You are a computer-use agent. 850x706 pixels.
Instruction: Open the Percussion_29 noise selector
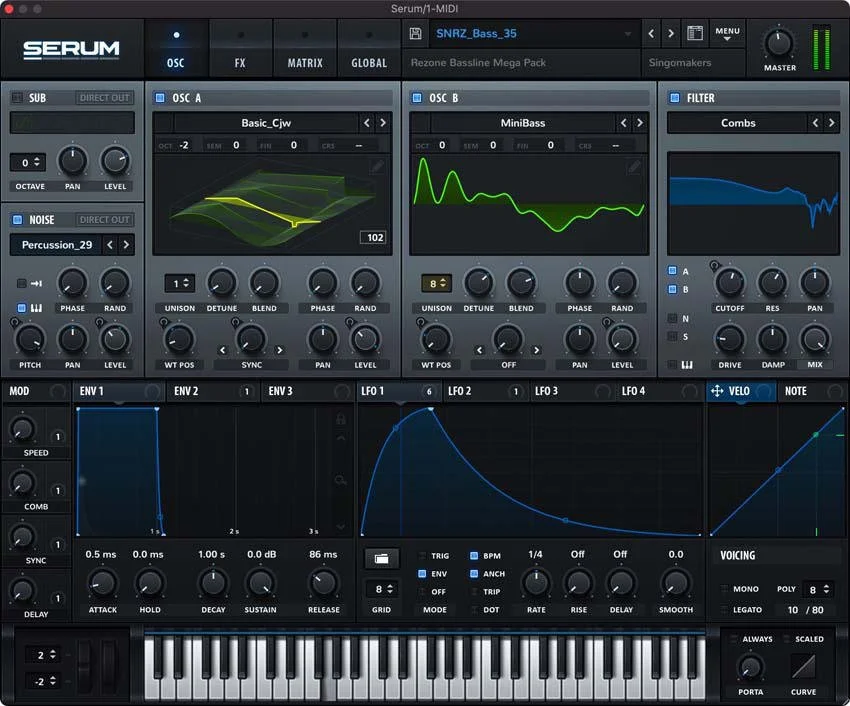coord(56,245)
